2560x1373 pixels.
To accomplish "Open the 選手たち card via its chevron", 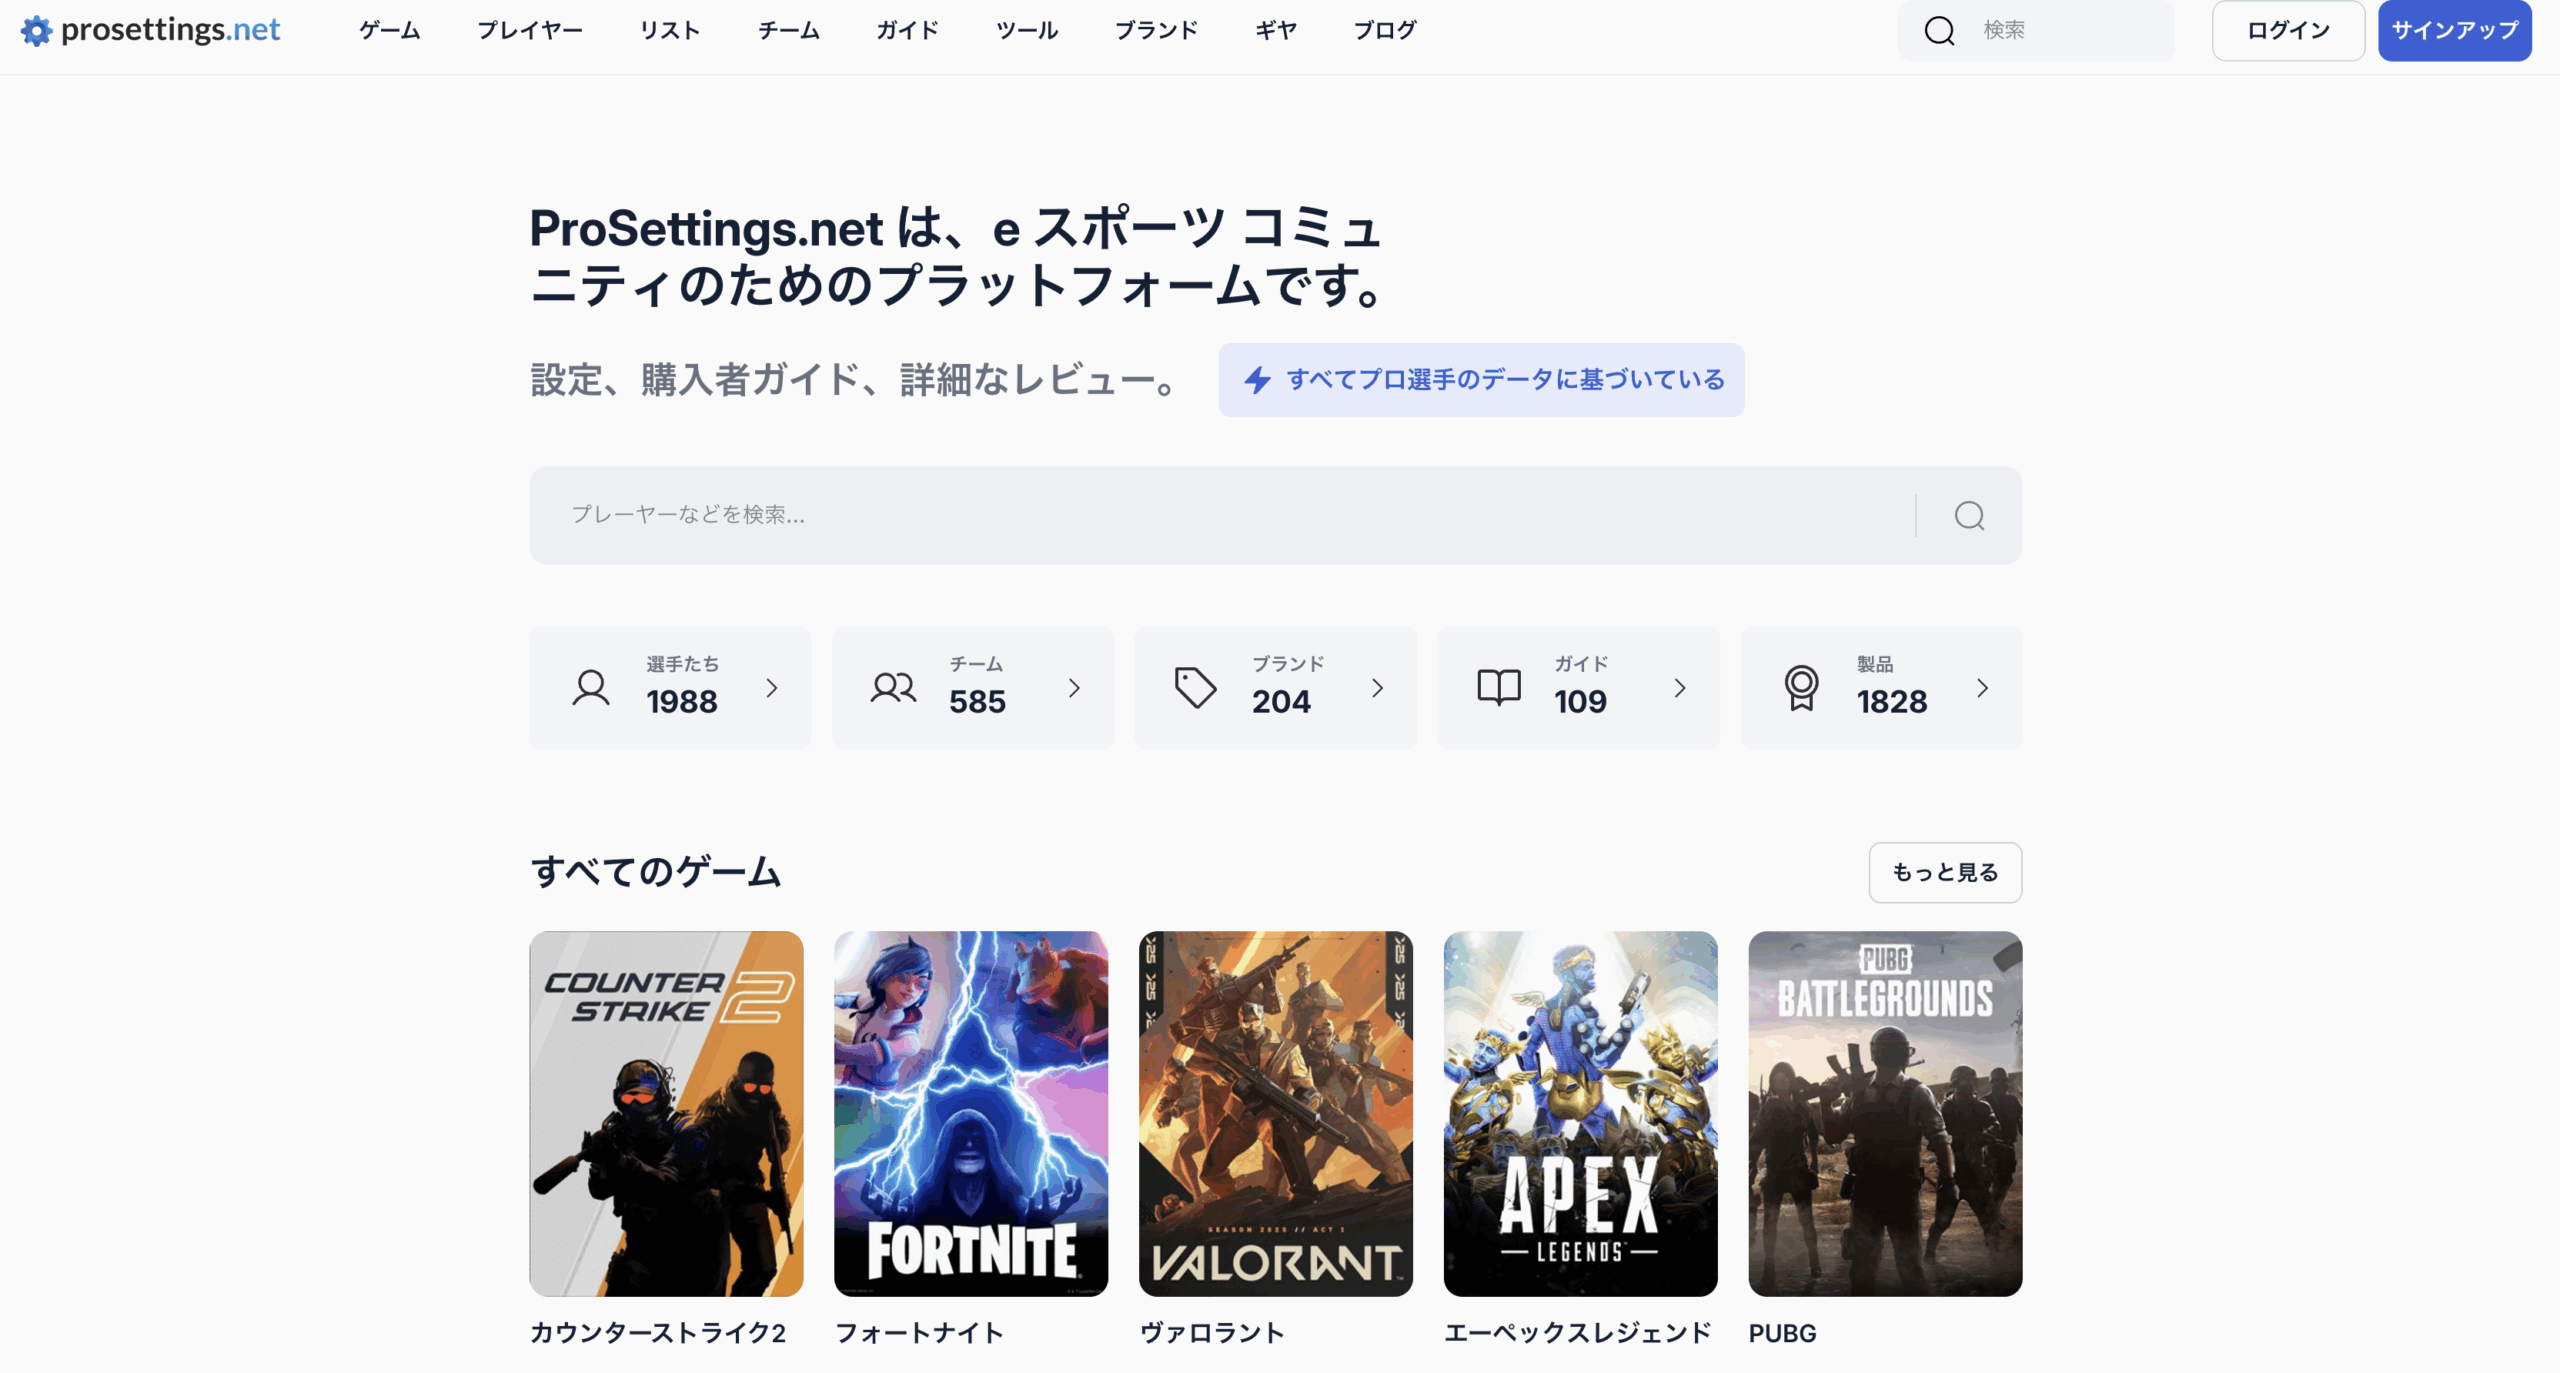I will pos(771,688).
